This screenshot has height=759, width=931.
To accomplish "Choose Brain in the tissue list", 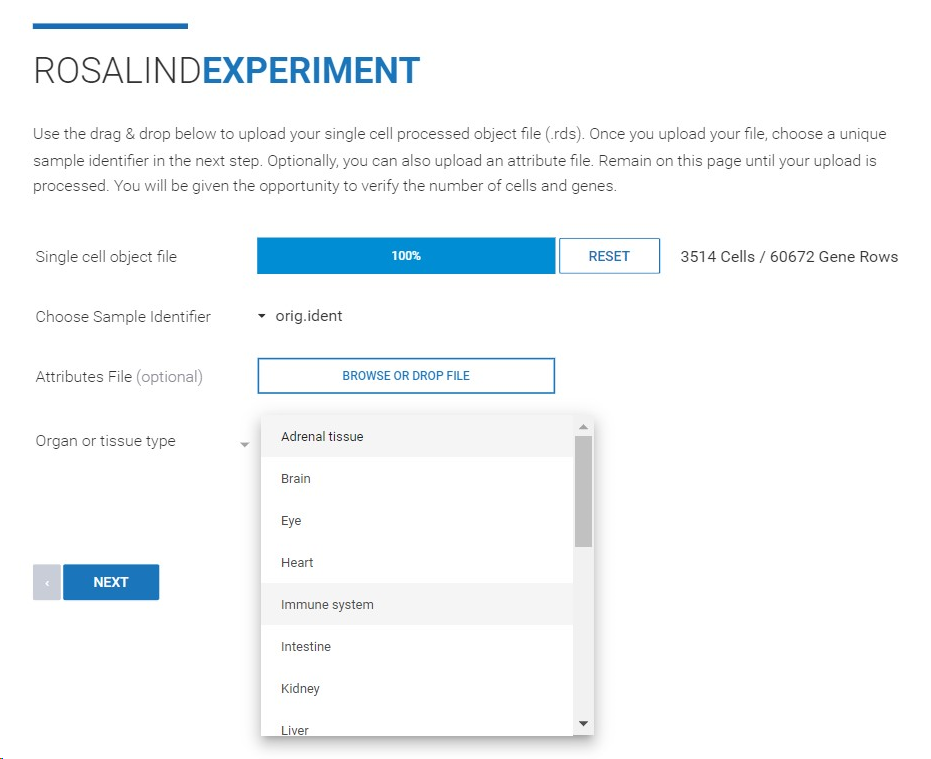I will click(x=417, y=478).
